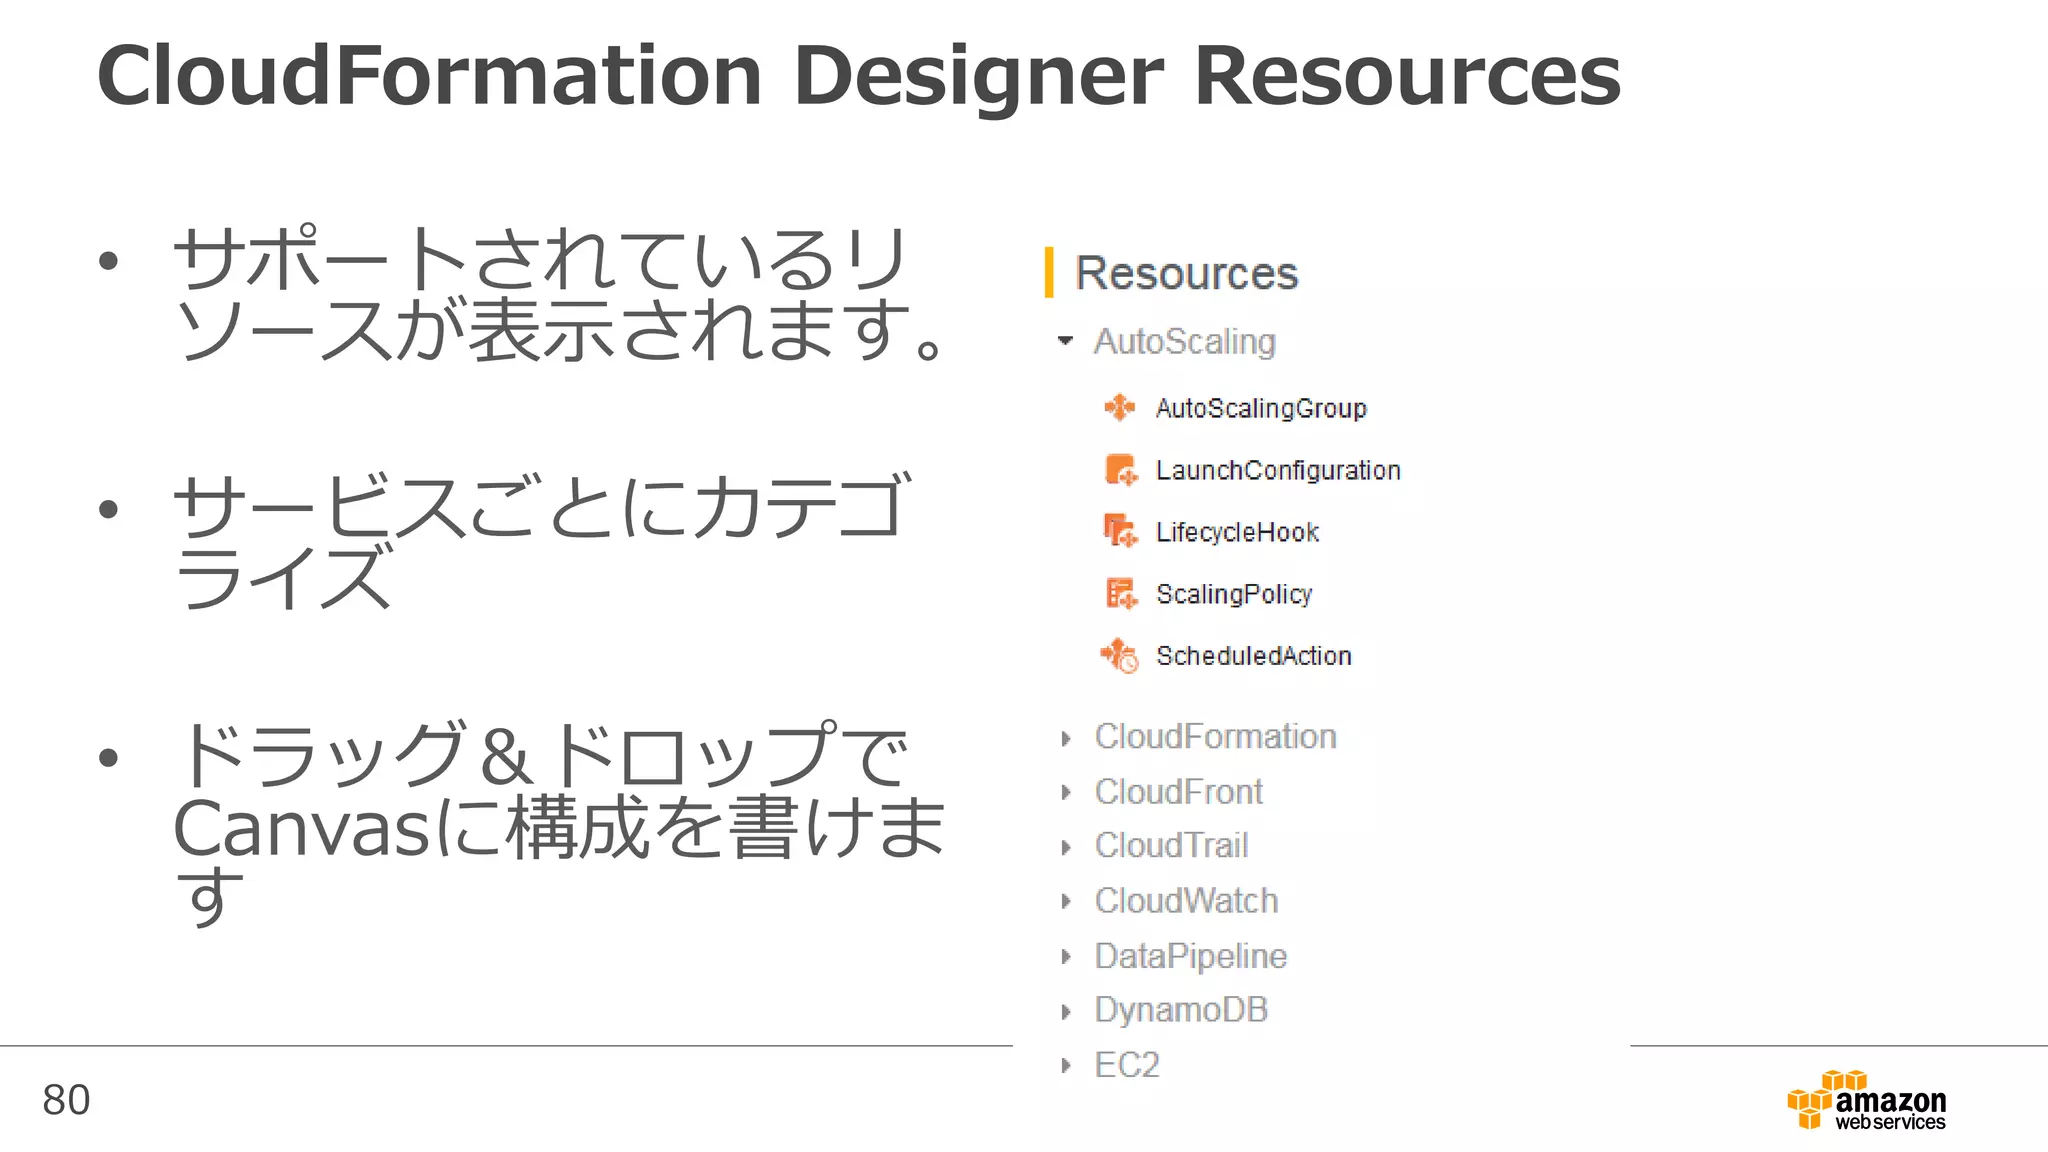Click the DynamoDB category name
This screenshot has height=1152, width=2048.
[1181, 1011]
